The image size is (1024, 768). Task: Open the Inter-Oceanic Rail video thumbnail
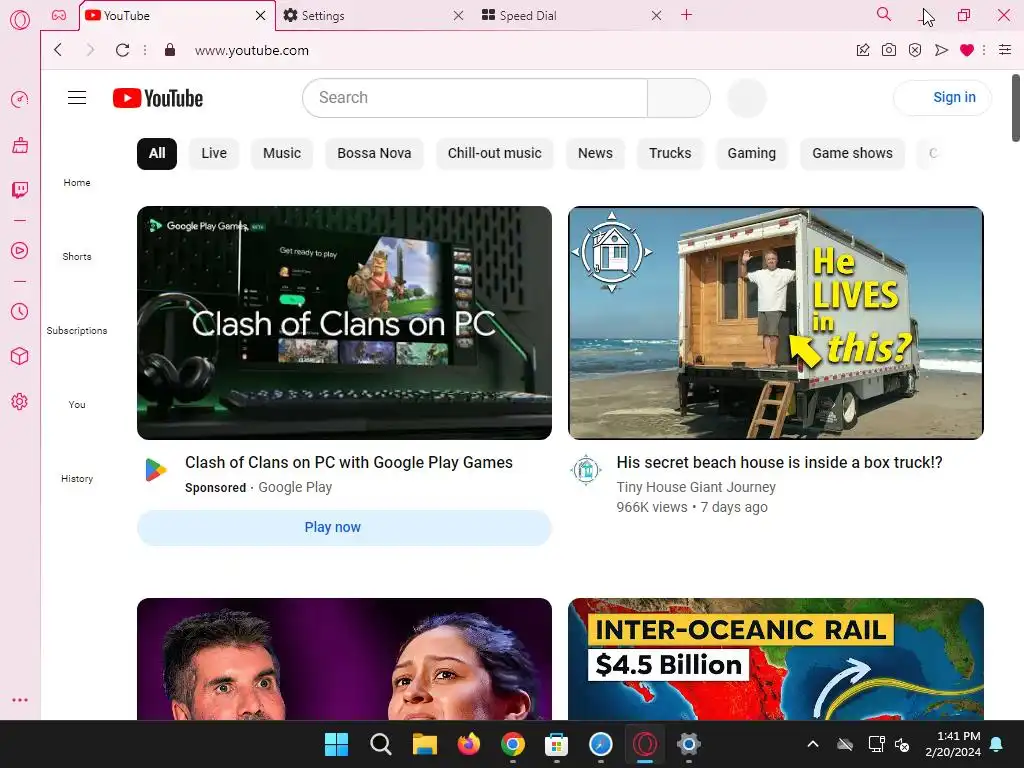[x=776, y=659]
